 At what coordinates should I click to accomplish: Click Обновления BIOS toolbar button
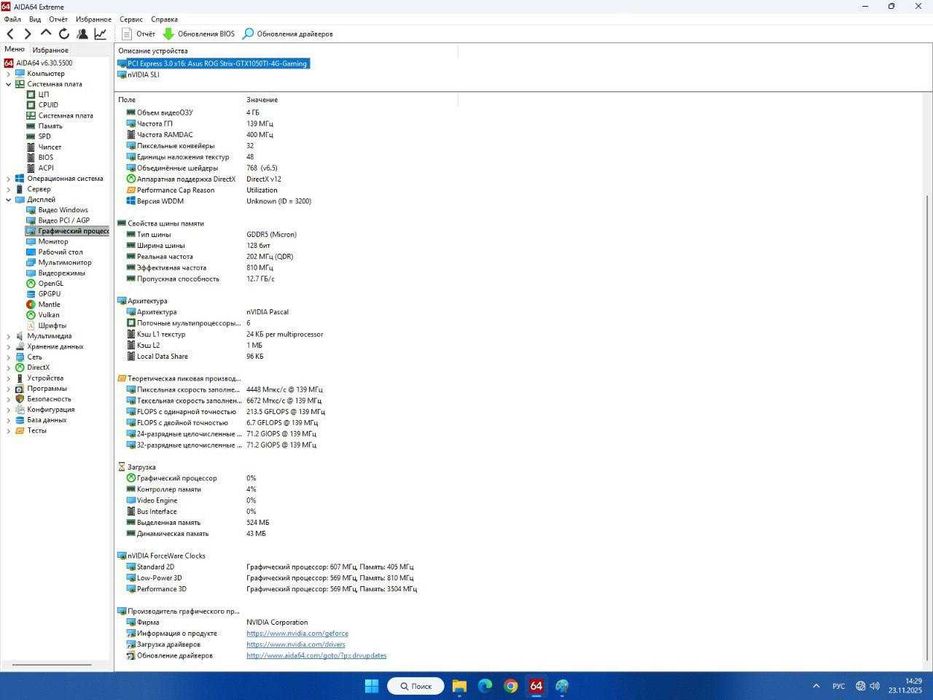(x=199, y=34)
